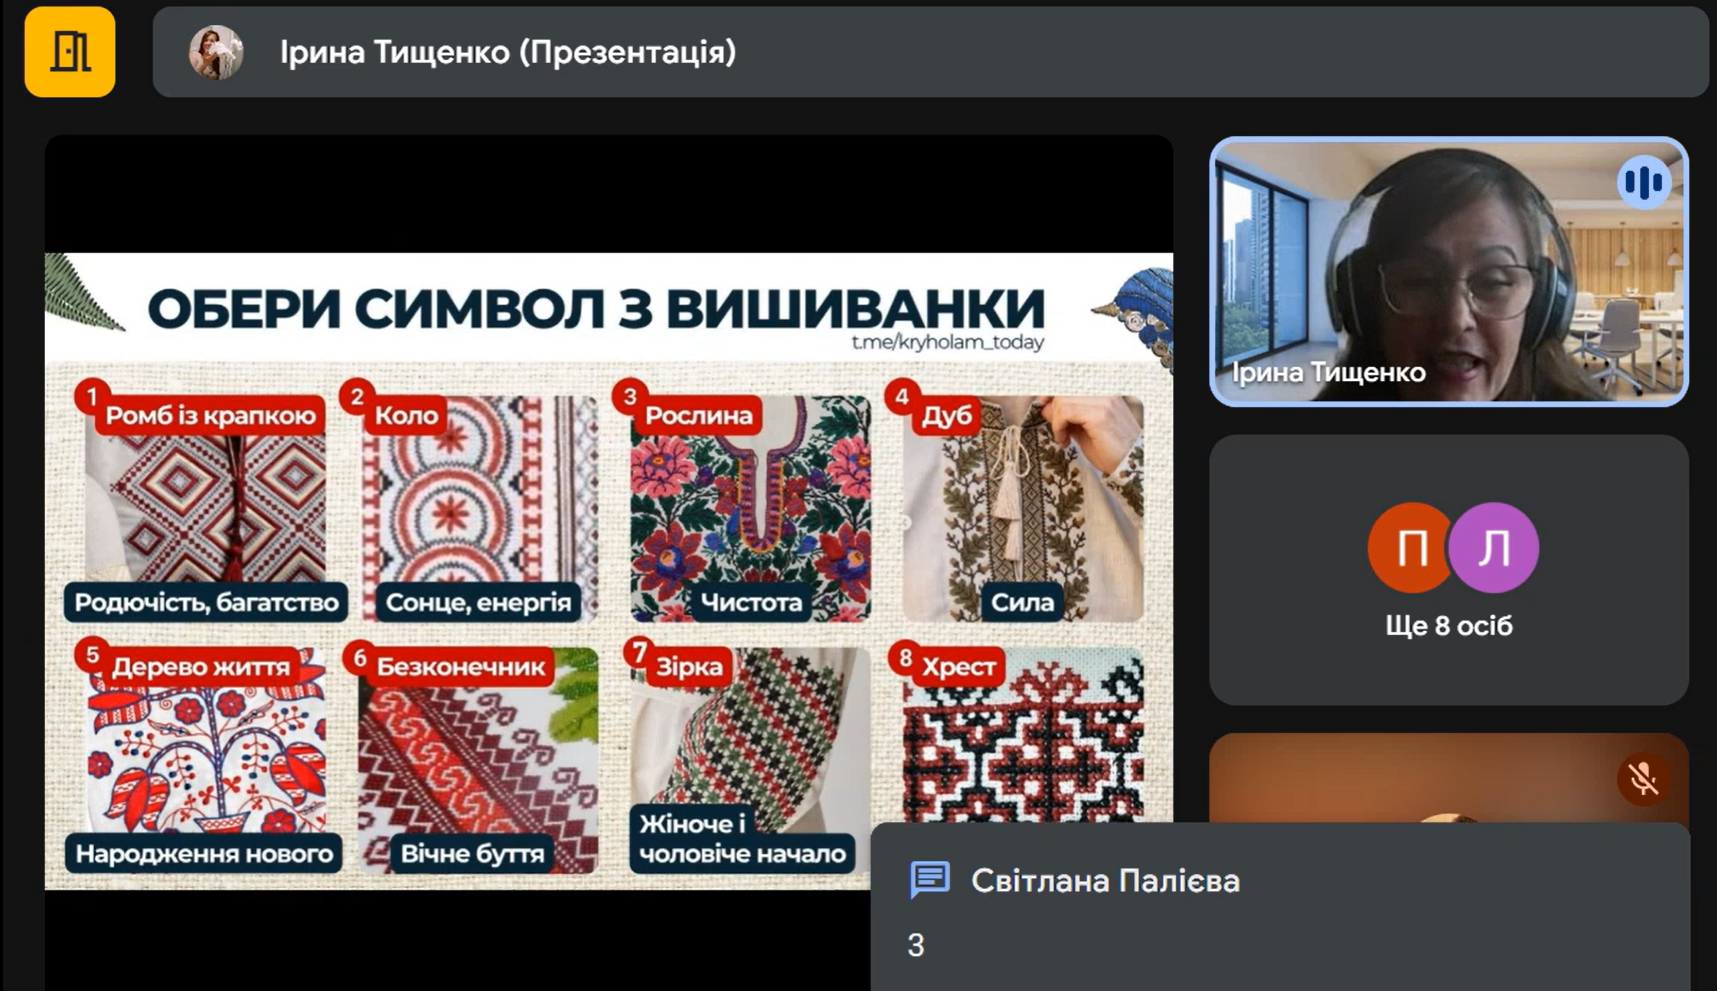The width and height of the screenshot is (1717, 991).
Task: Click the orange П participant avatar
Action: pyautogui.click(x=1411, y=548)
